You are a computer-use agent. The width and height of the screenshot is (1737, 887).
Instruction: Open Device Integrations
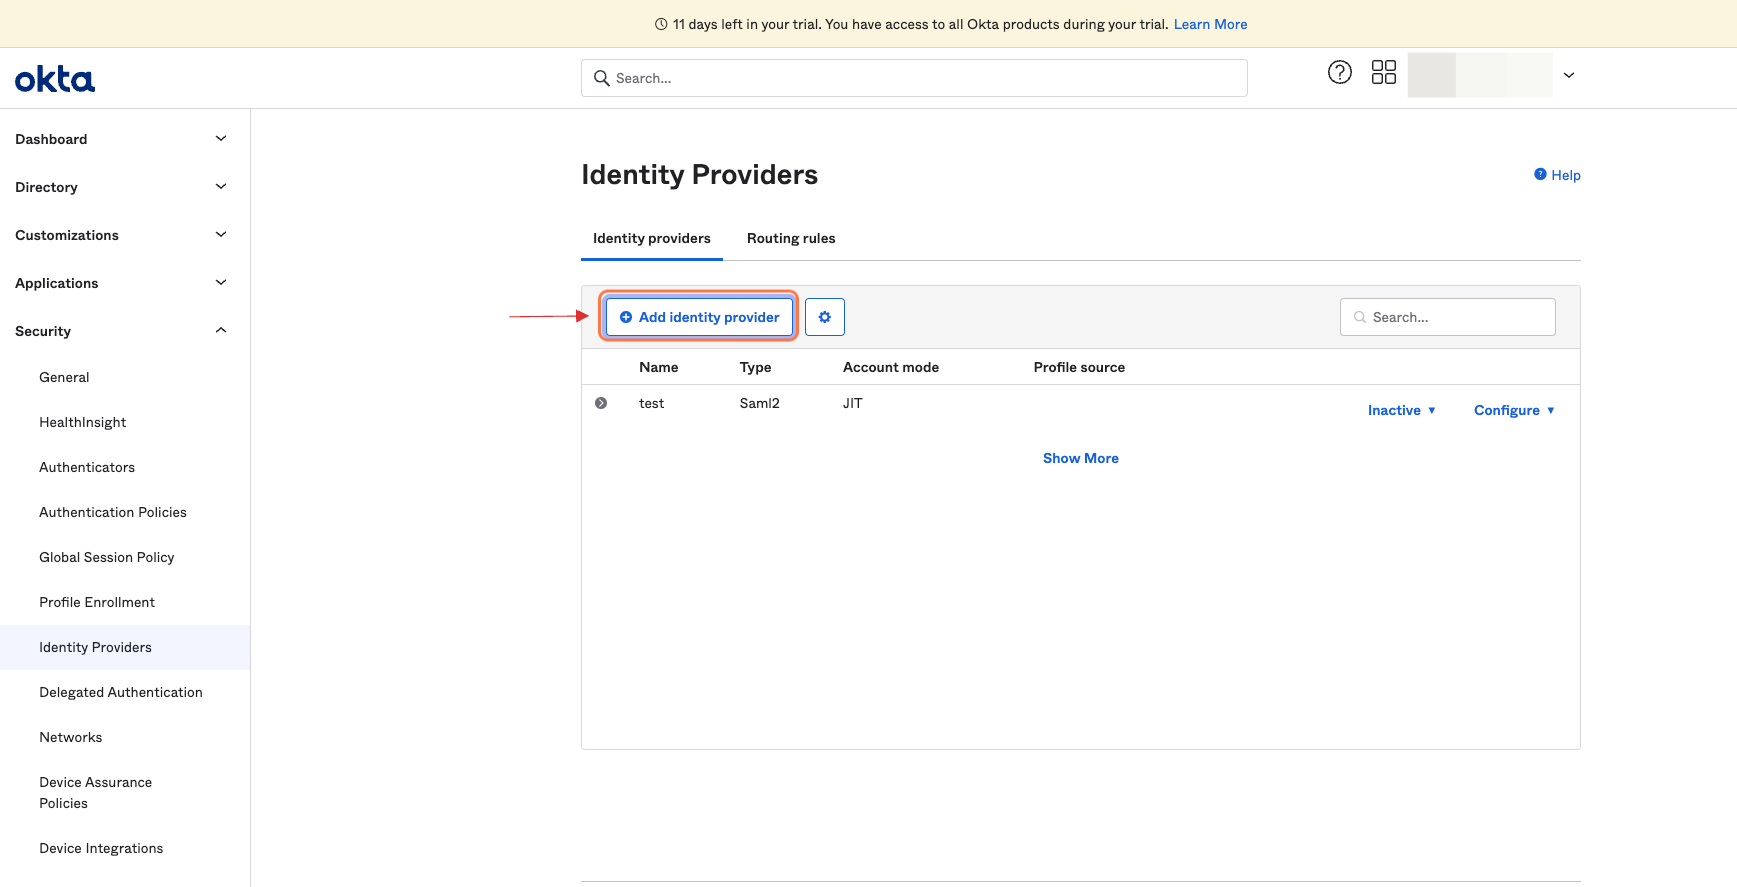[x=101, y=848]
